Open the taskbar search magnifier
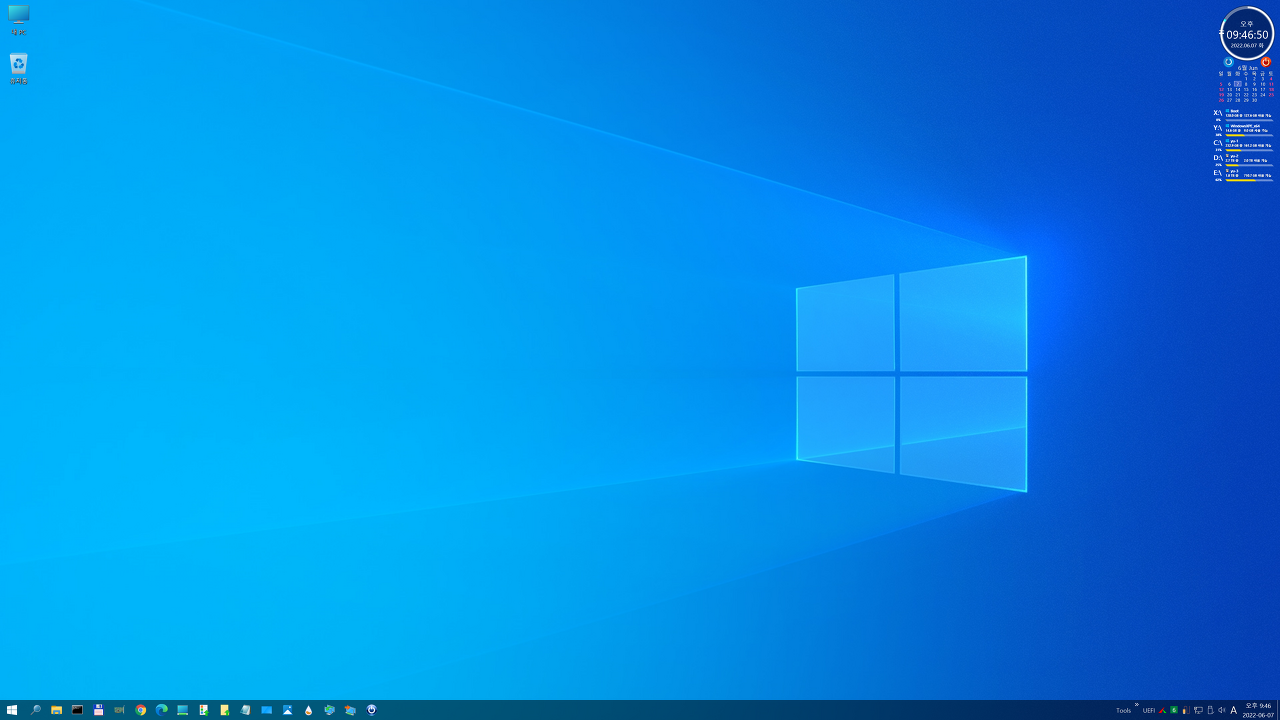The image size is (1280, 720). coord(35,710)
